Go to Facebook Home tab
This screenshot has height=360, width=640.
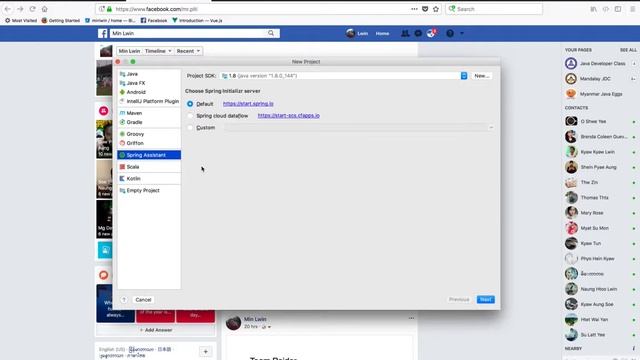382,33
